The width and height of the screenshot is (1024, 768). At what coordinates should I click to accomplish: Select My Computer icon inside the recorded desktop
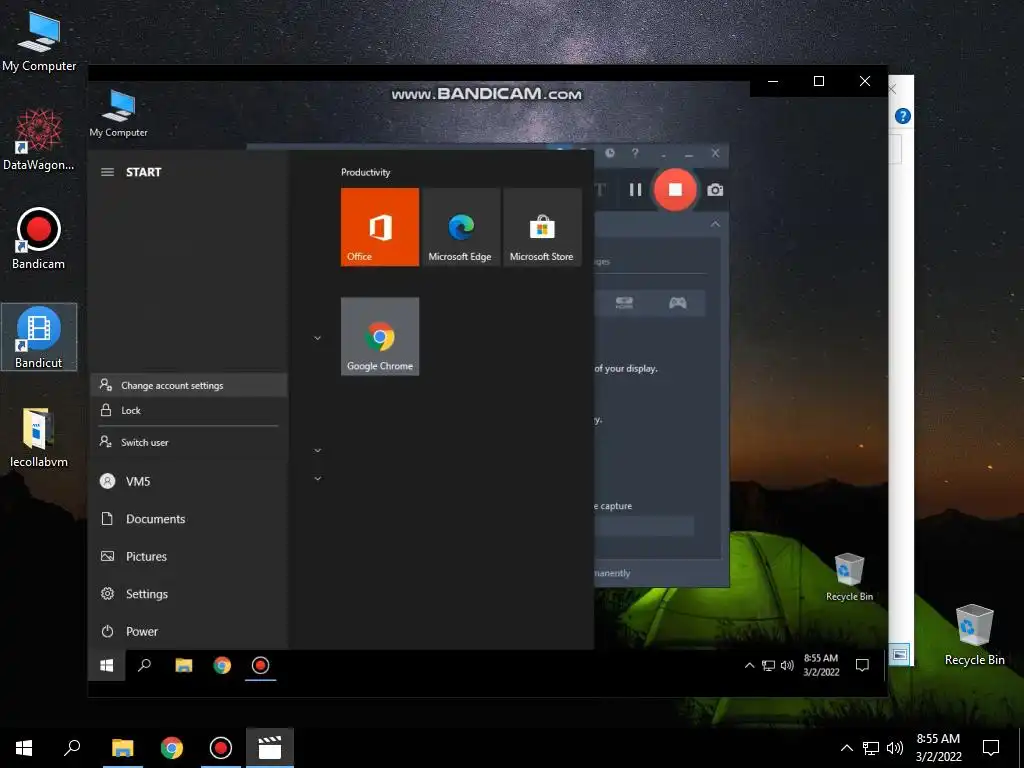tap(119, 114)
